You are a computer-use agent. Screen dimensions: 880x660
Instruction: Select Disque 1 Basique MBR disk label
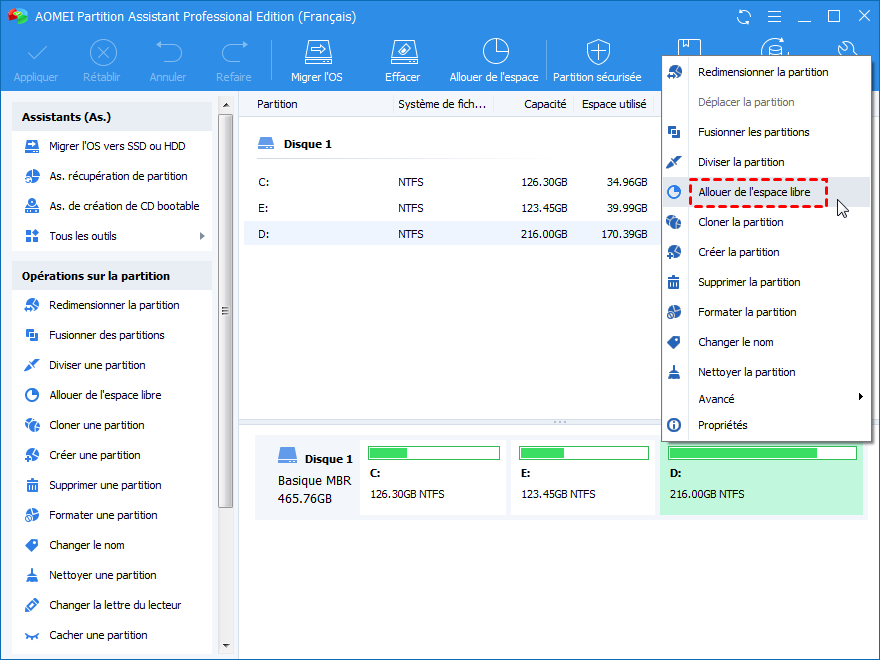pos(308,478)
